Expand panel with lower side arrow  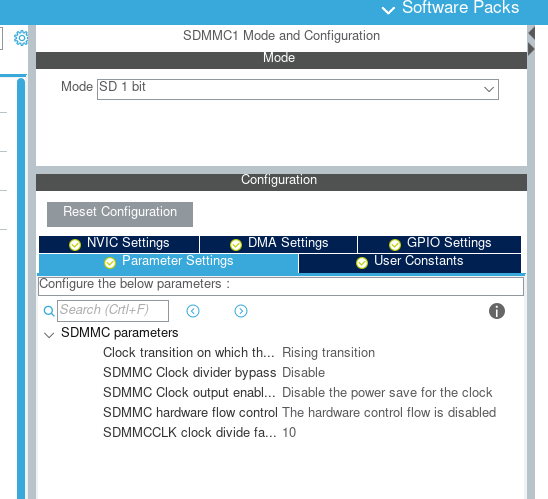coord(532,49)
